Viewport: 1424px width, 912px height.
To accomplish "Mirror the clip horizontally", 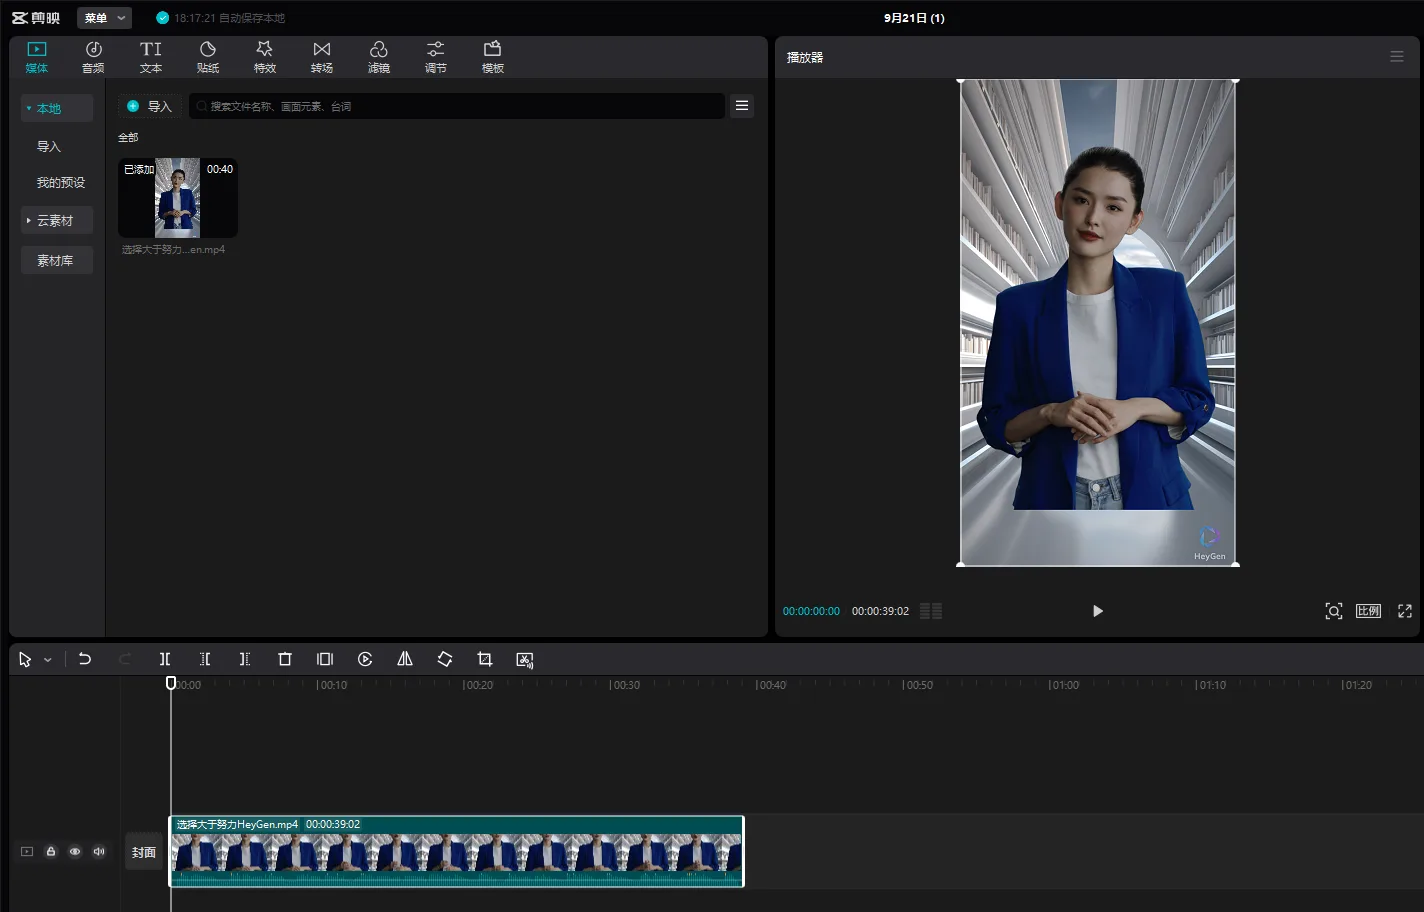I will coord(405,659).
